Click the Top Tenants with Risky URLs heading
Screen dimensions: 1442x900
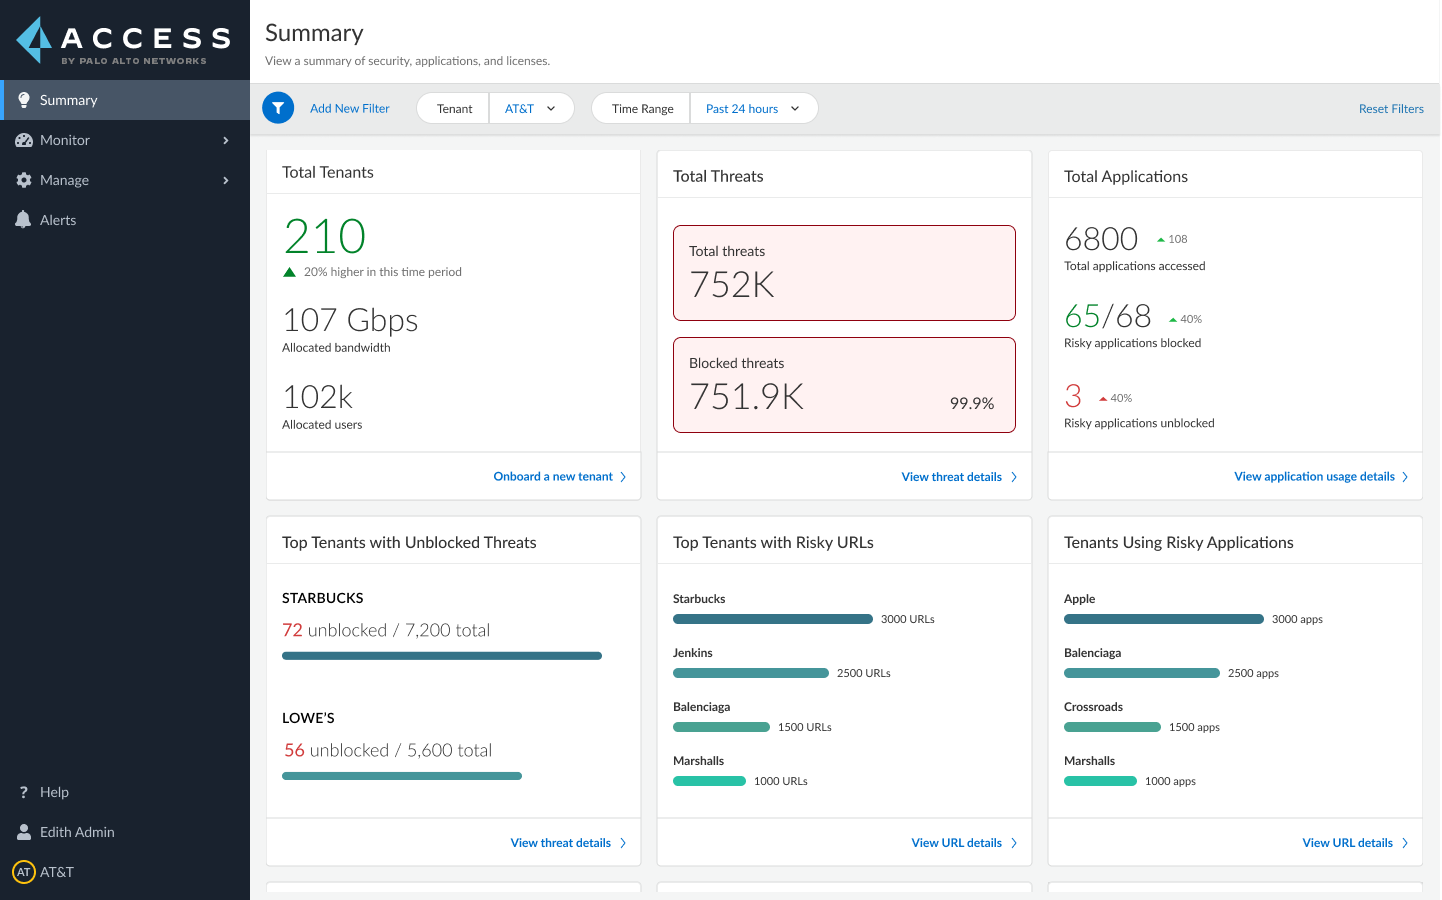[773, 542]
